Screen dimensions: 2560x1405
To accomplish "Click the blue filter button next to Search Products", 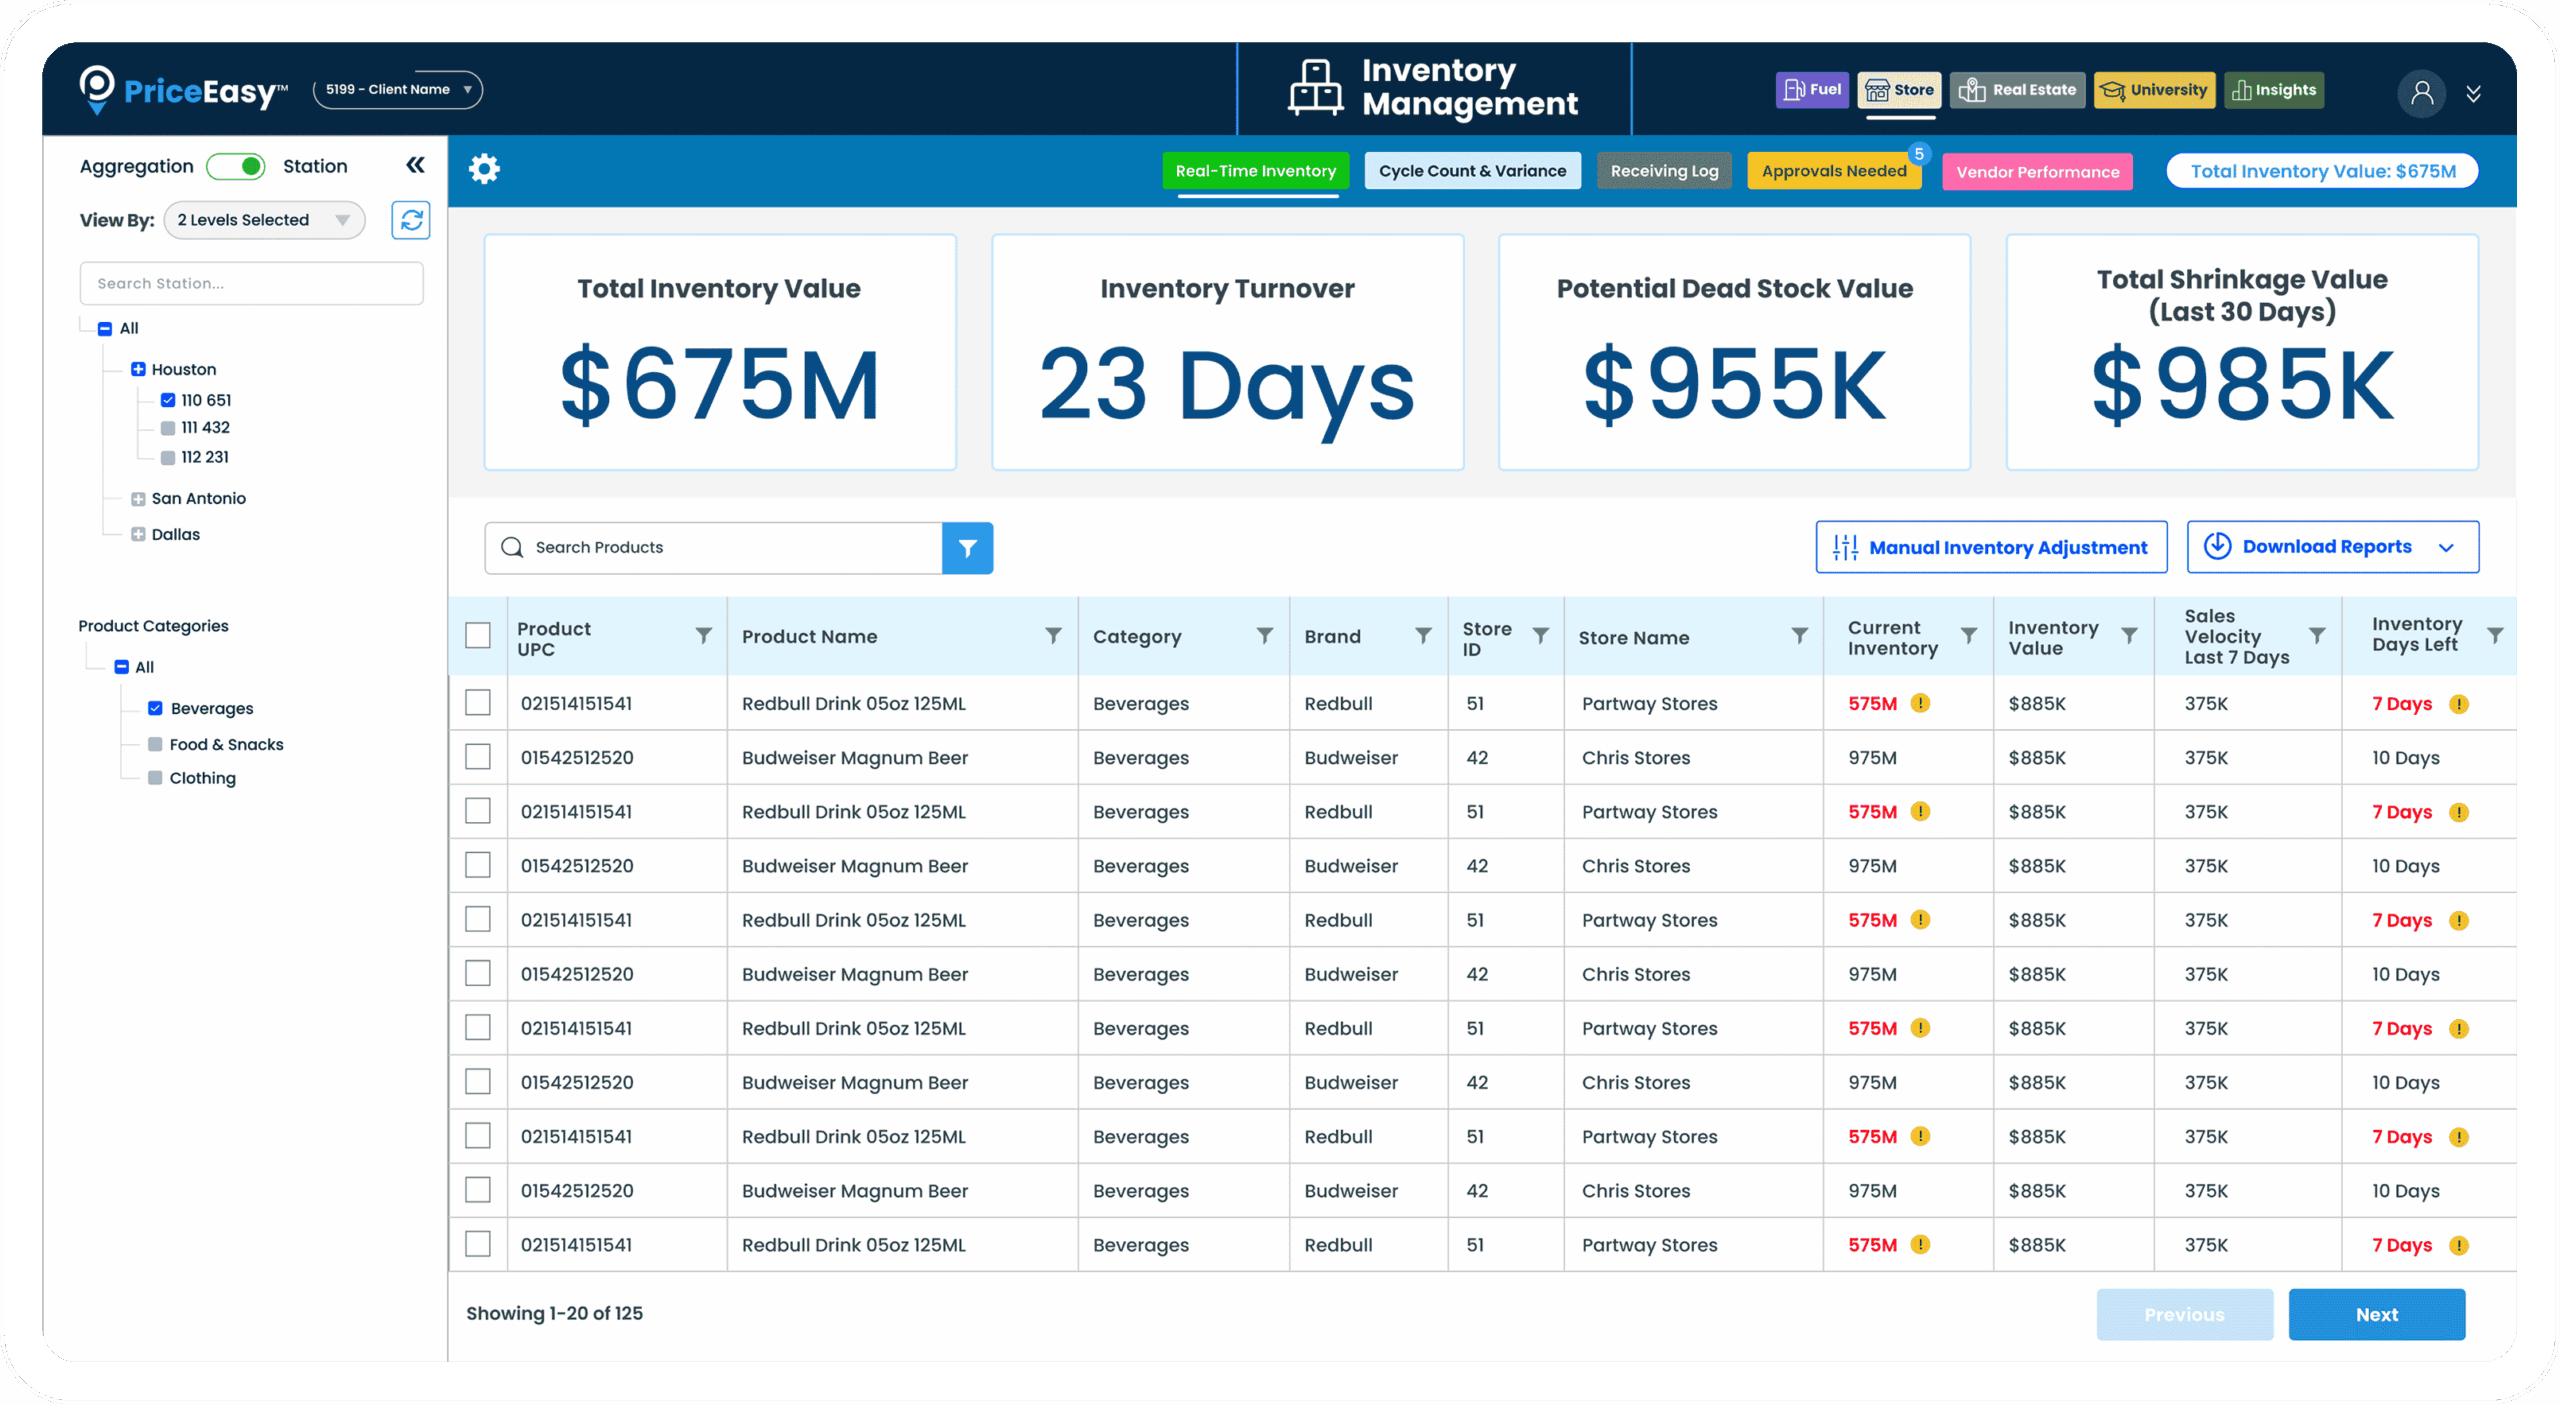I will [966, 547].
